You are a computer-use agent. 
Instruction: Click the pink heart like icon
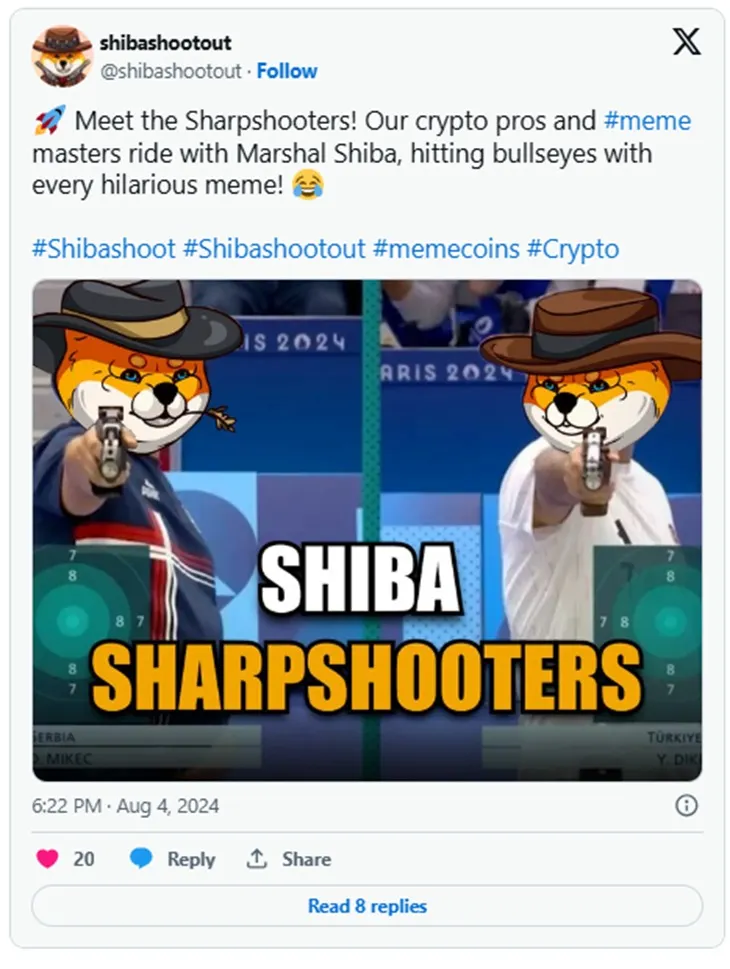coord(48,858)
